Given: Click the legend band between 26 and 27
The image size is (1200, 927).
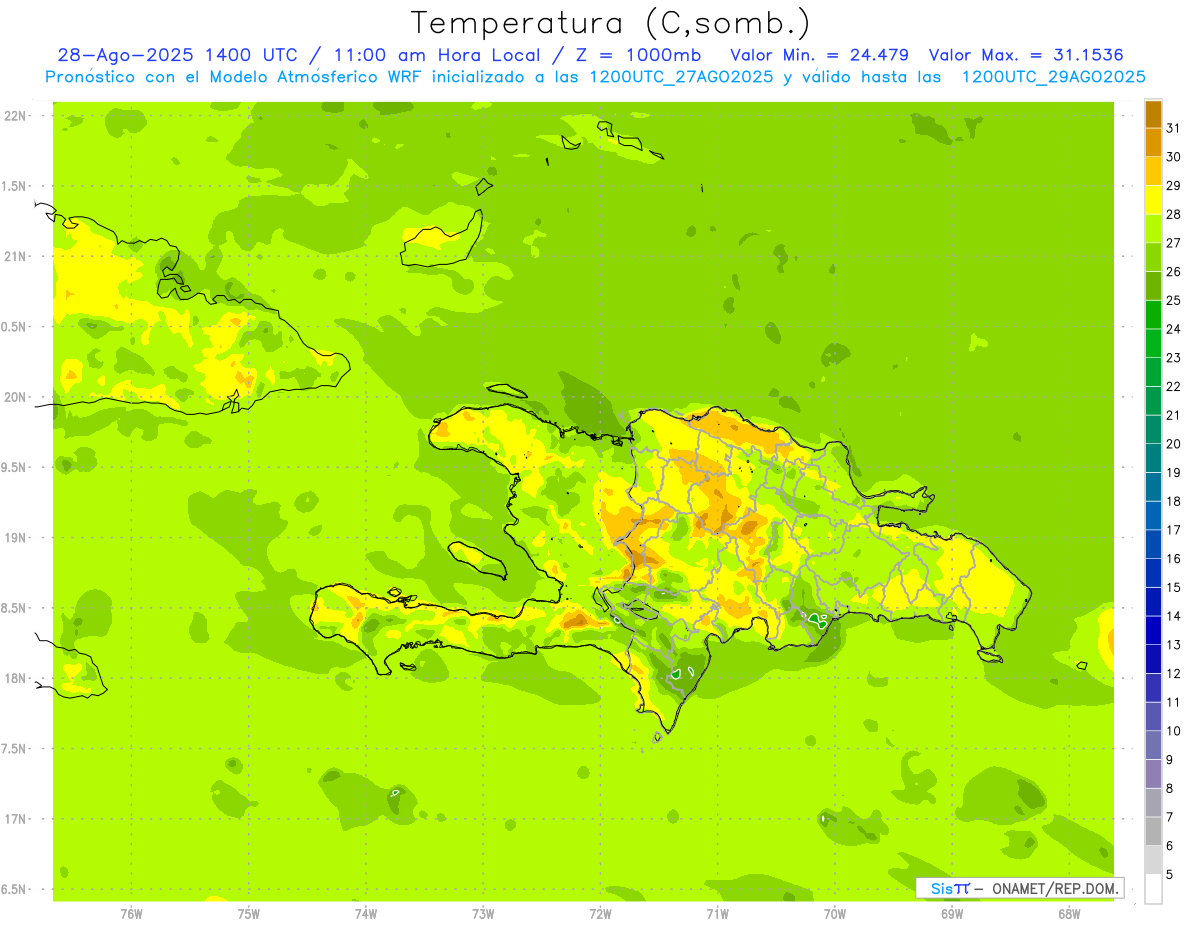Looking at the screenshot, I should pos(1153,258).
